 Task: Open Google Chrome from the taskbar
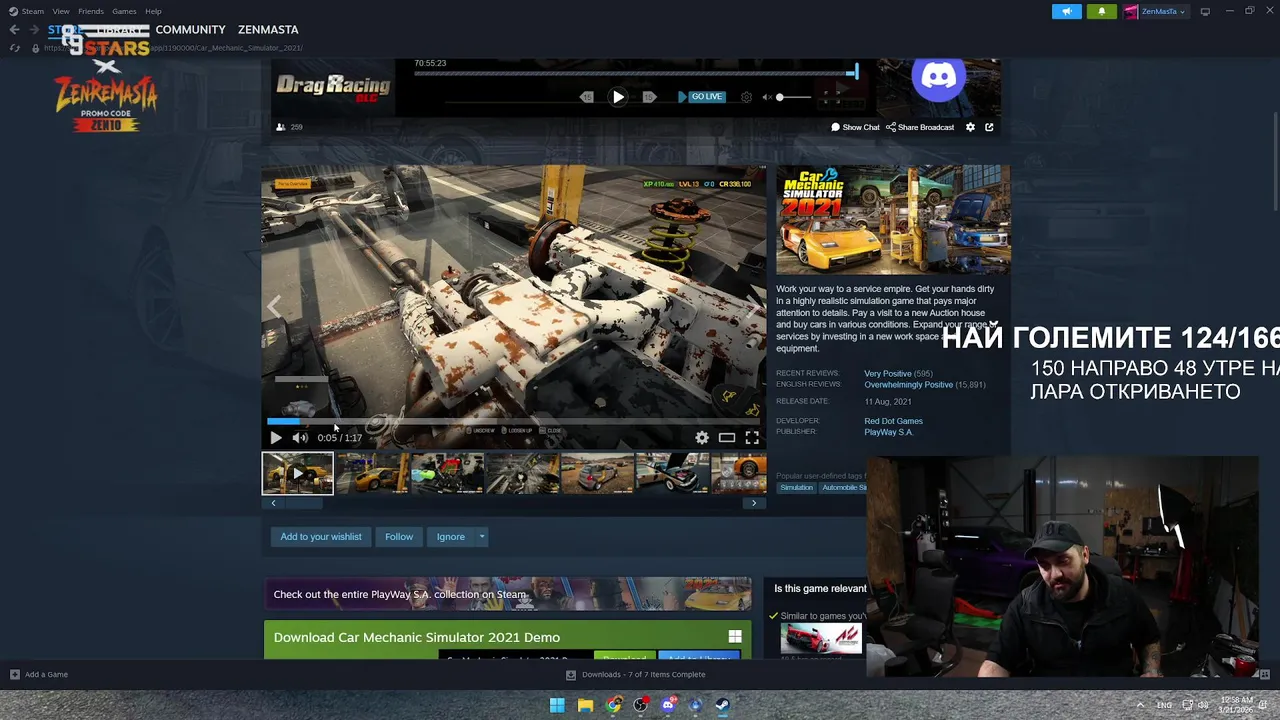click(x=613, y=705)
